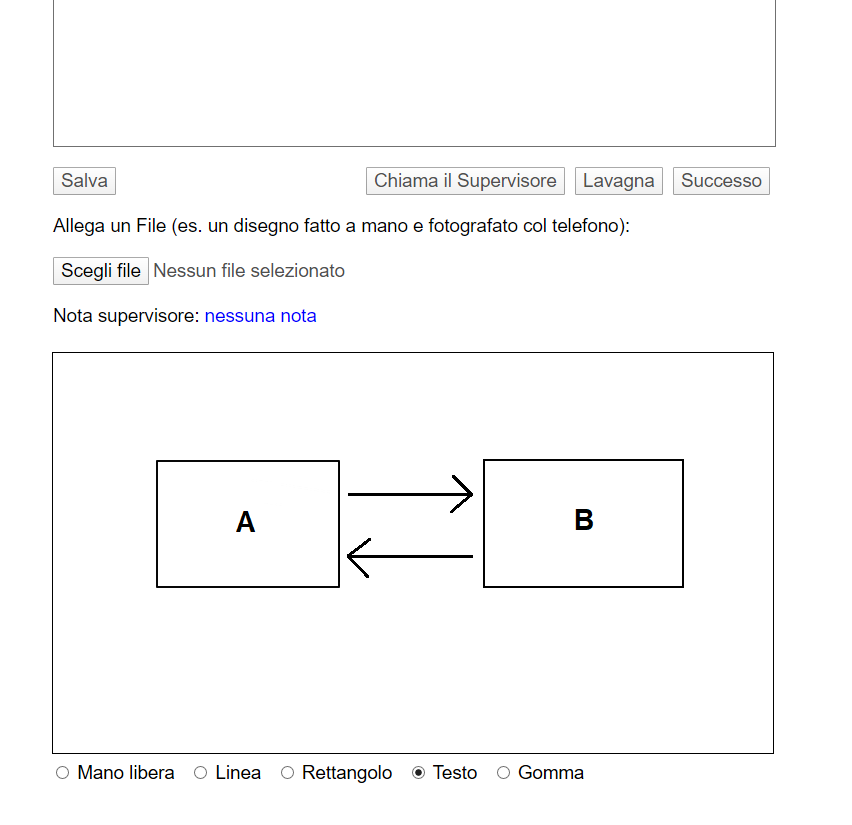Click inside the large text area
The image size is (852, 825).
click(x=414, y=72)
